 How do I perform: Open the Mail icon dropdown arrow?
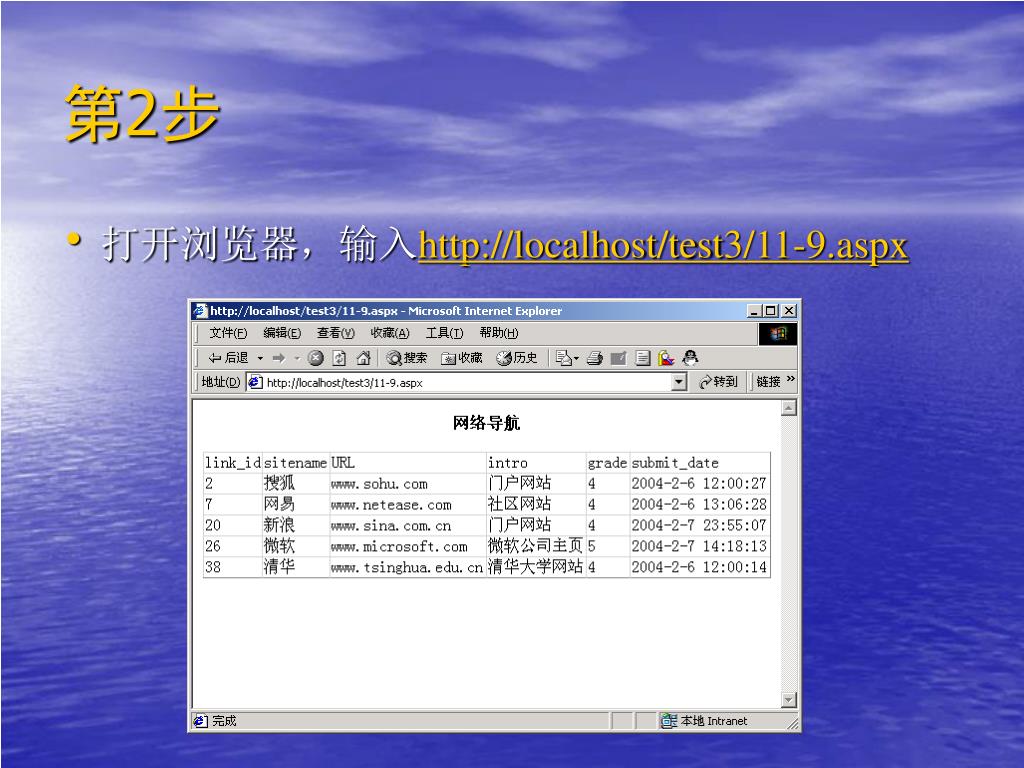point(577,359)
